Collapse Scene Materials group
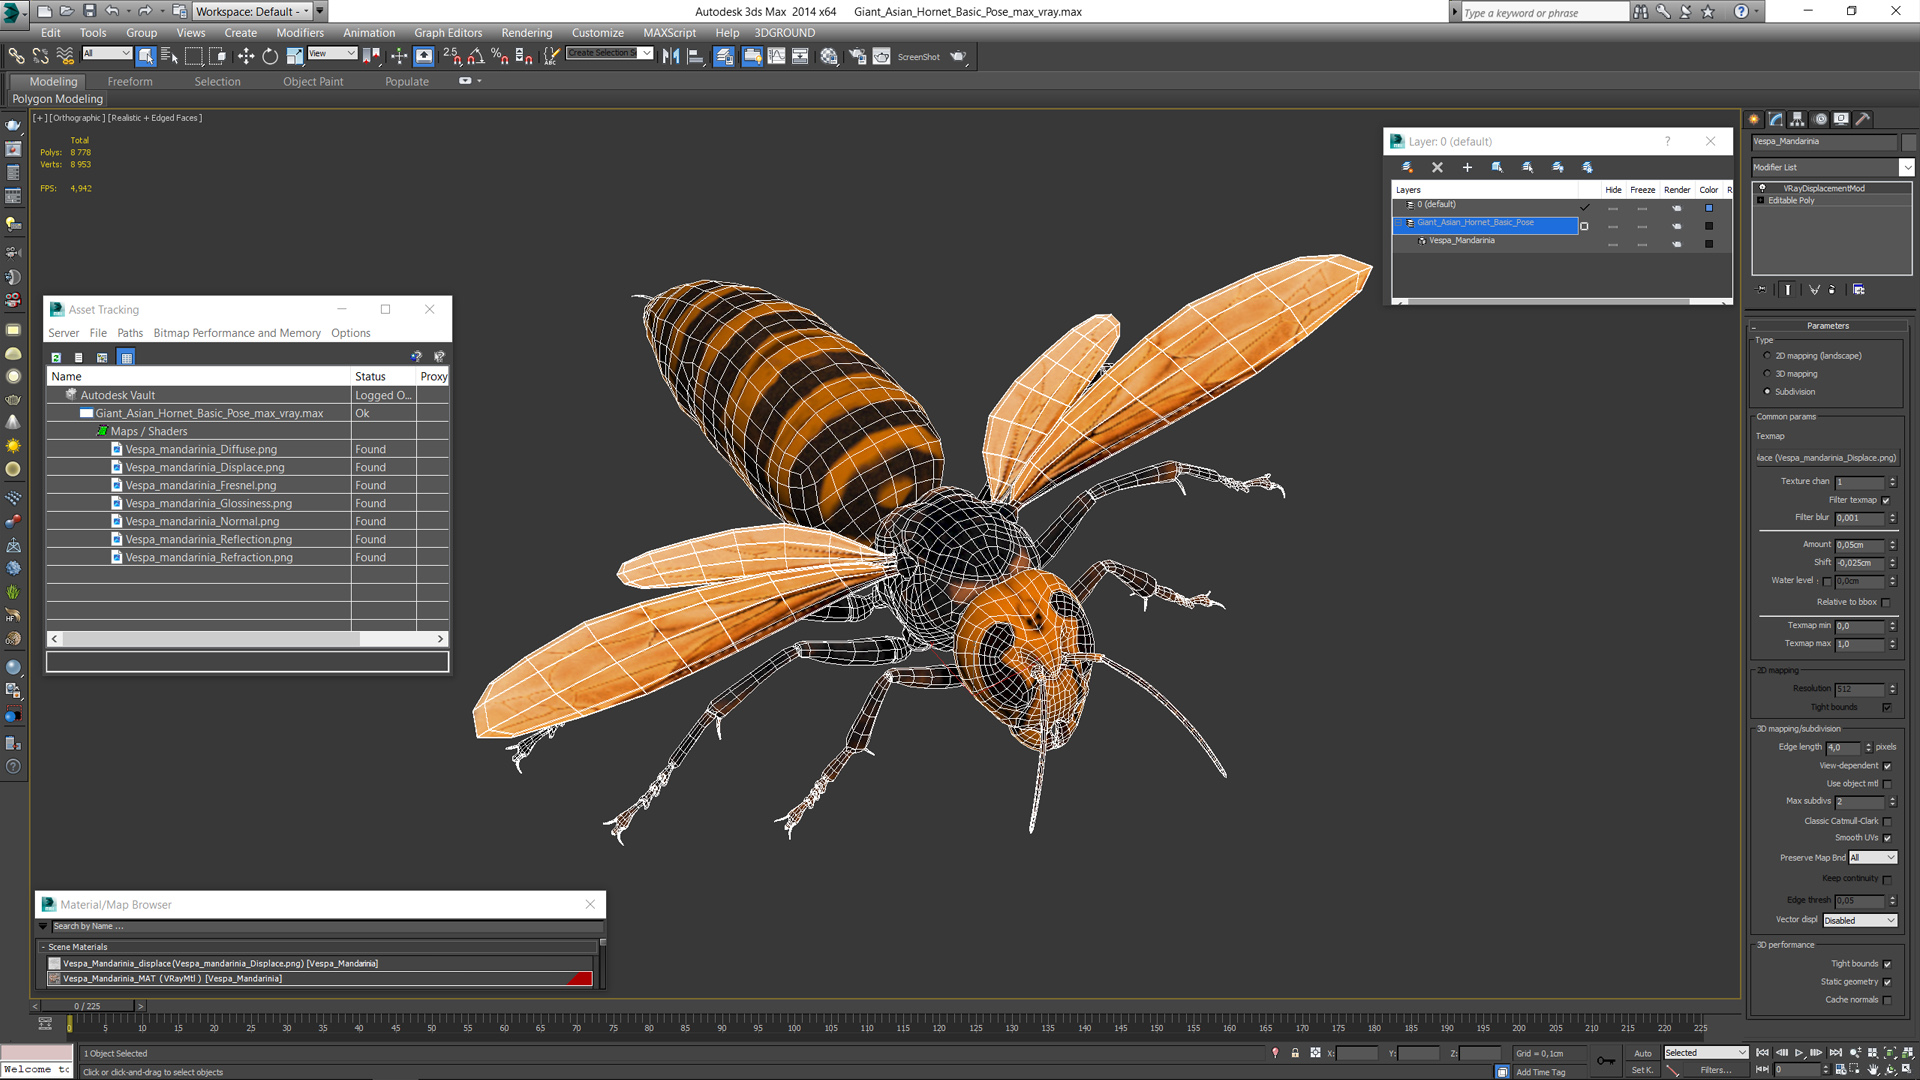The height and width of the screenshot is (1080, 1920). coord(43,947)
